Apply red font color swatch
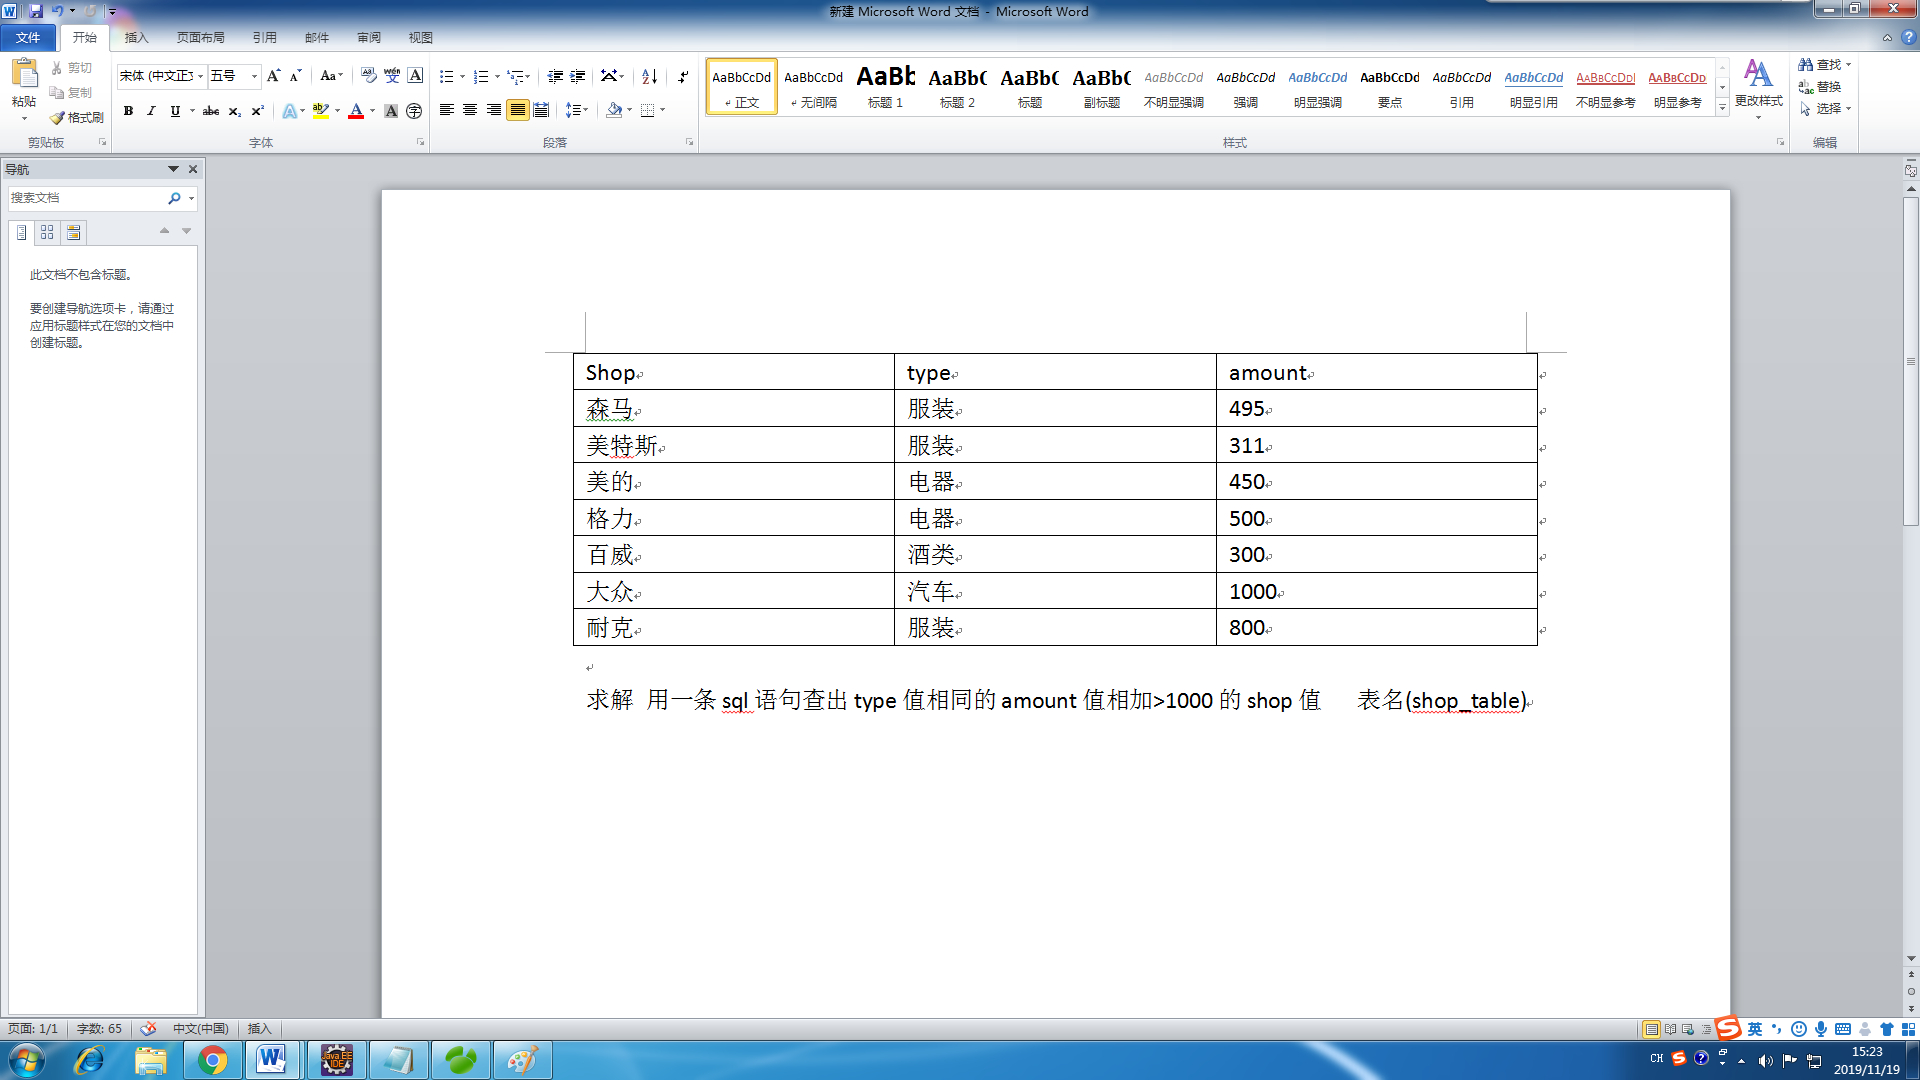The height and width of the screenshot is (1080, 1920). point(356,111)
